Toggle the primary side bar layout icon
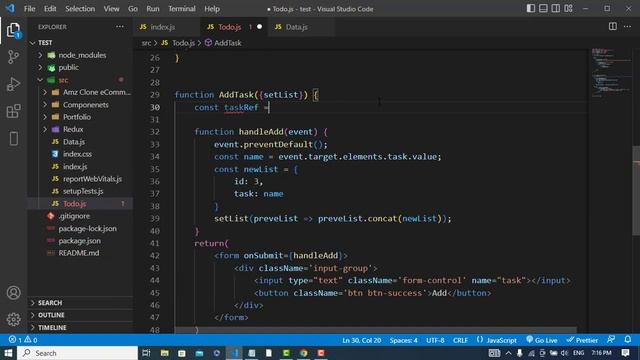 [531, 9]
